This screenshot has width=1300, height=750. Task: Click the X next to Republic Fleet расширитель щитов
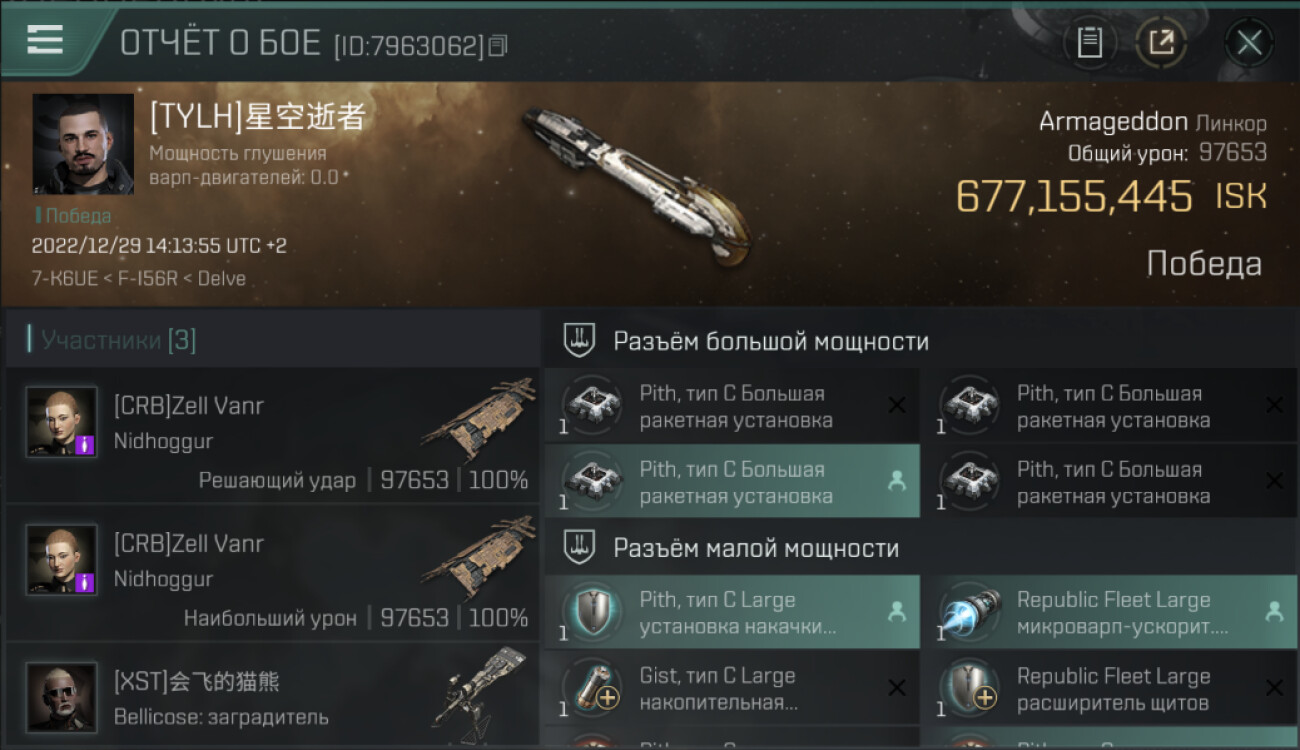(1274, 688)
